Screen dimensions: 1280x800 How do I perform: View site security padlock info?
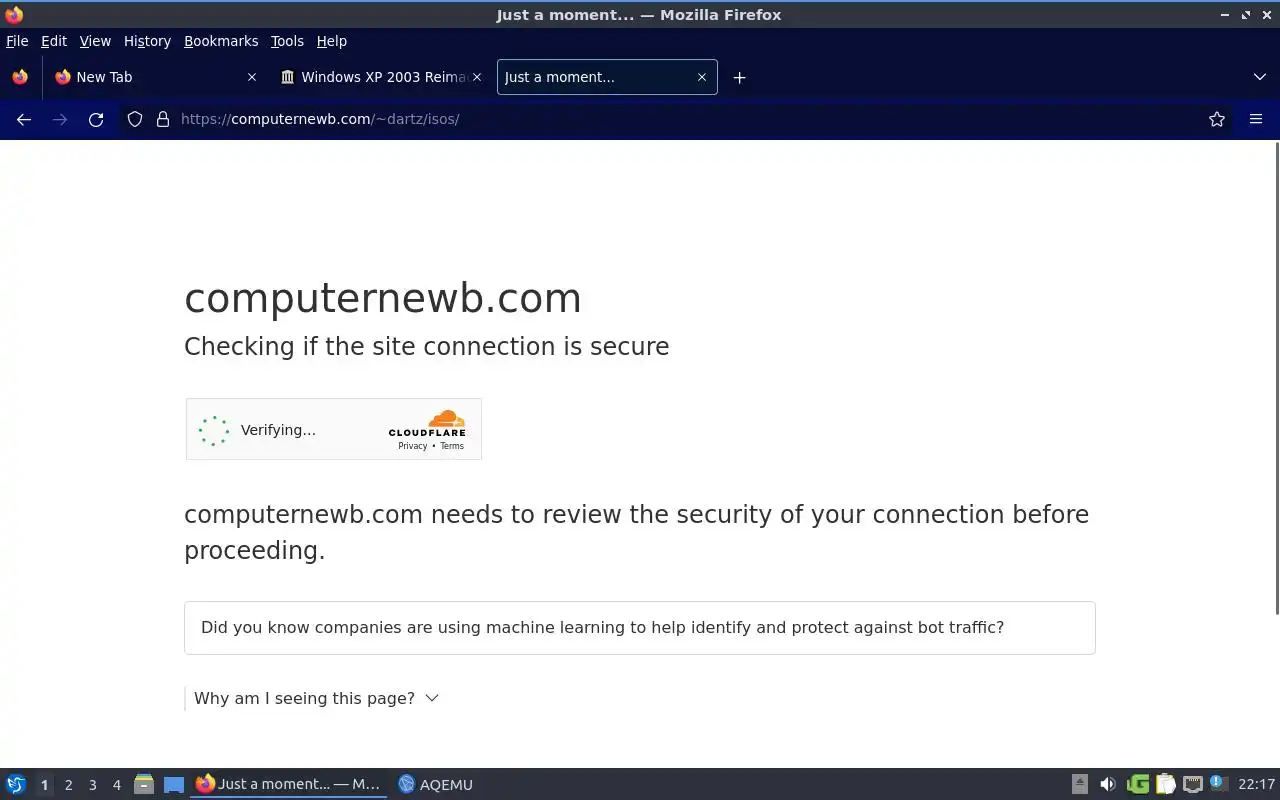(163, 119)
